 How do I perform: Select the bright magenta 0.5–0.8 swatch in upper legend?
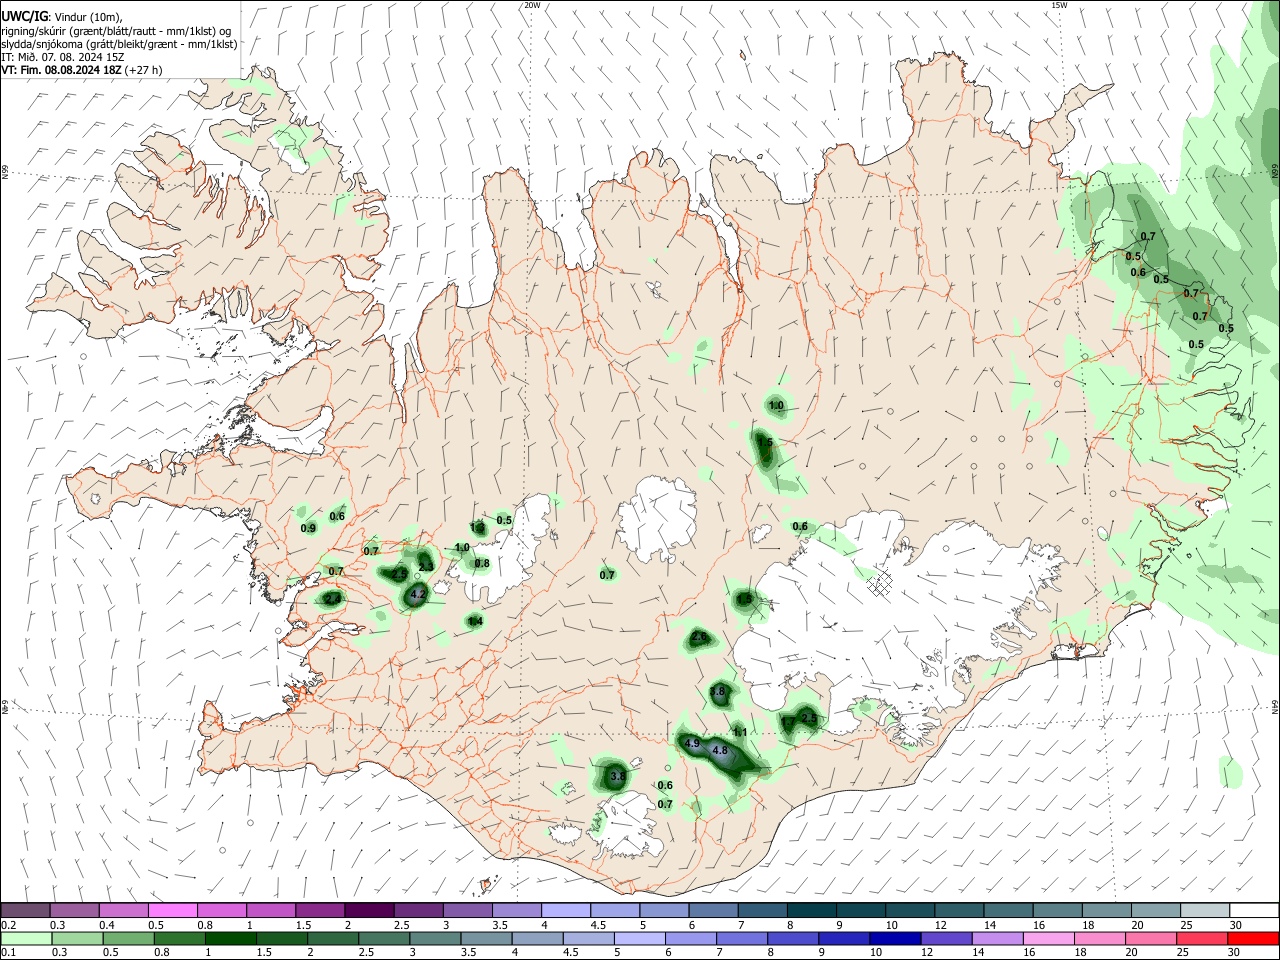coord(173,910)
